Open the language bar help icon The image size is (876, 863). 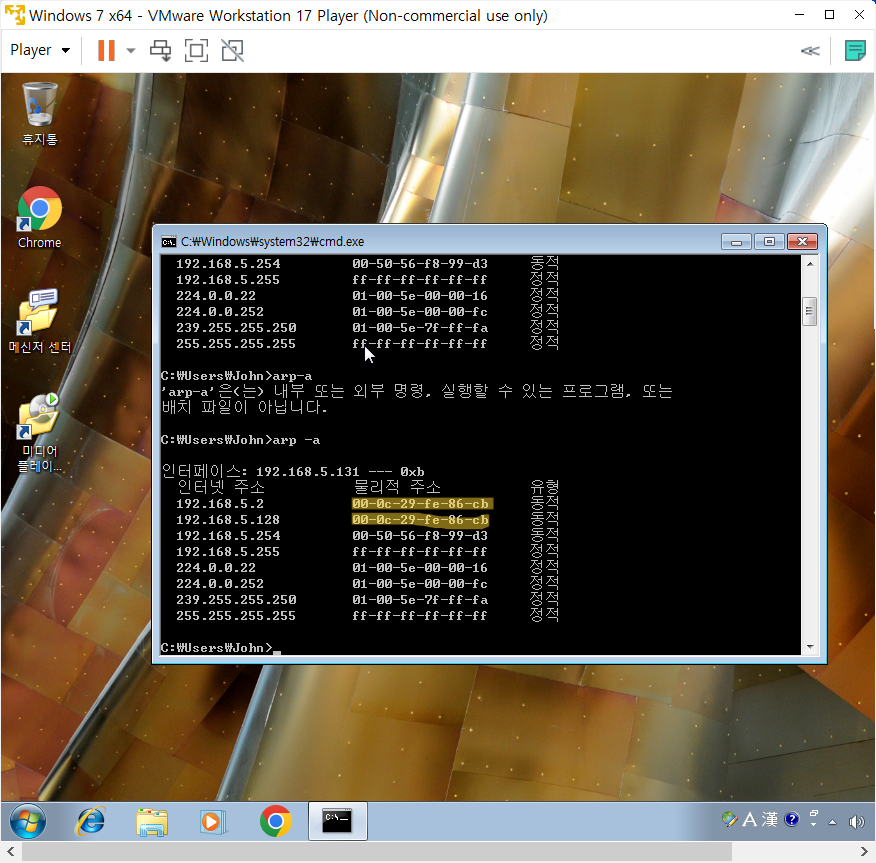tap(792, 819)
